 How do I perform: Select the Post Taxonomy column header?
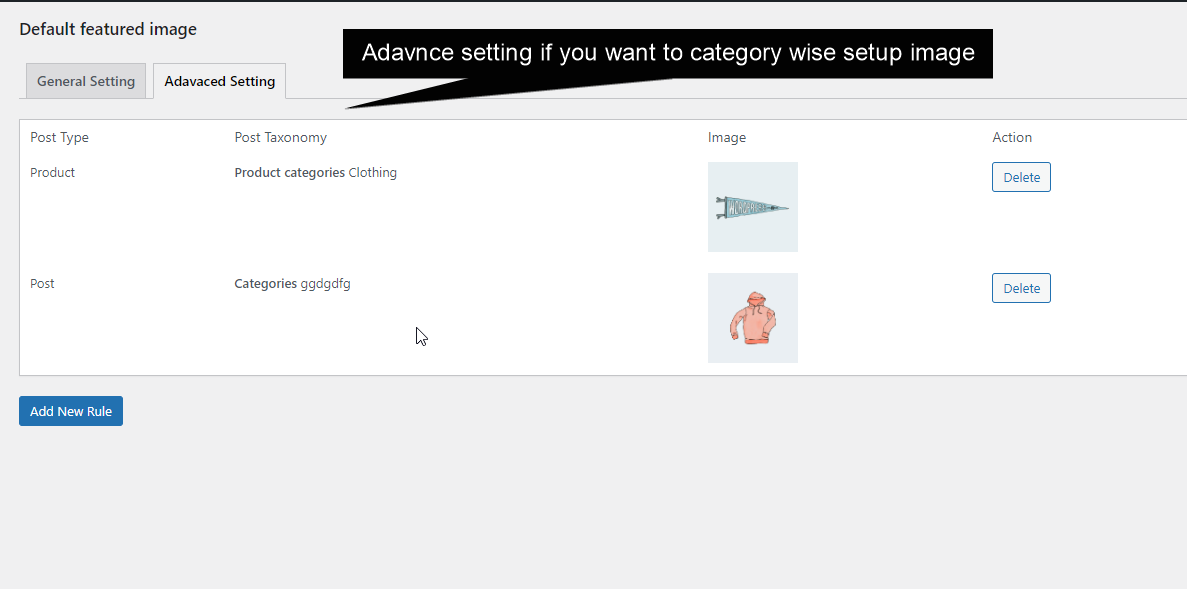click(280, 137)
